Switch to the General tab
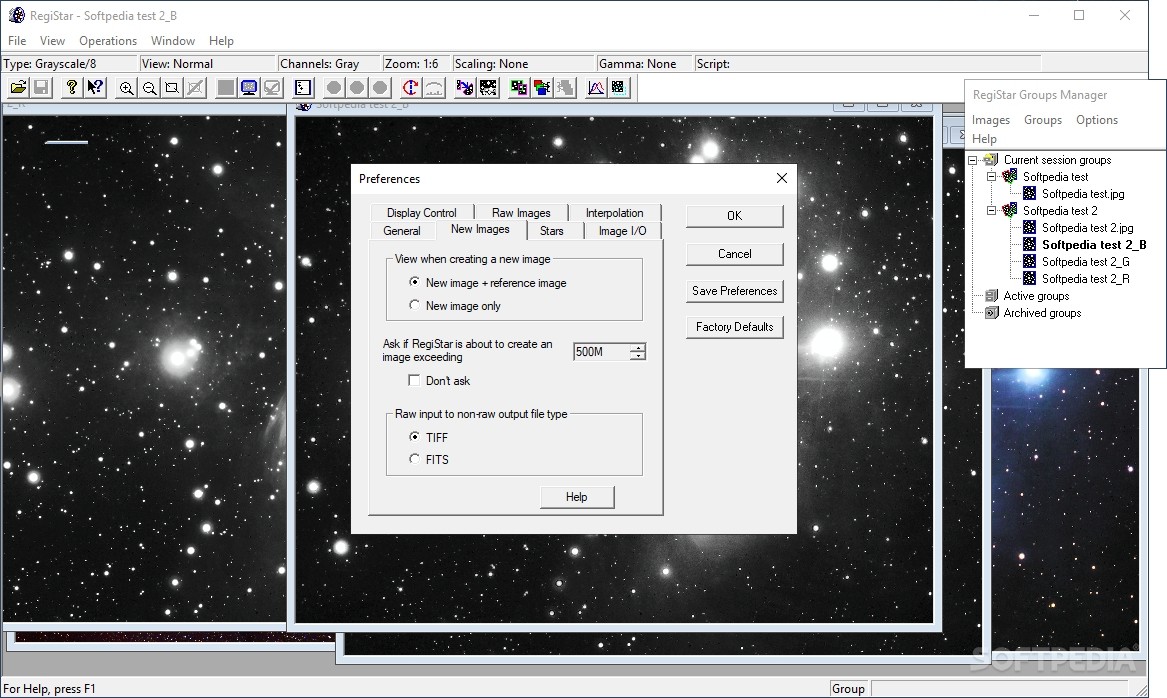The width and height of the screenshot is (1167, 698). tap(402, 231)
